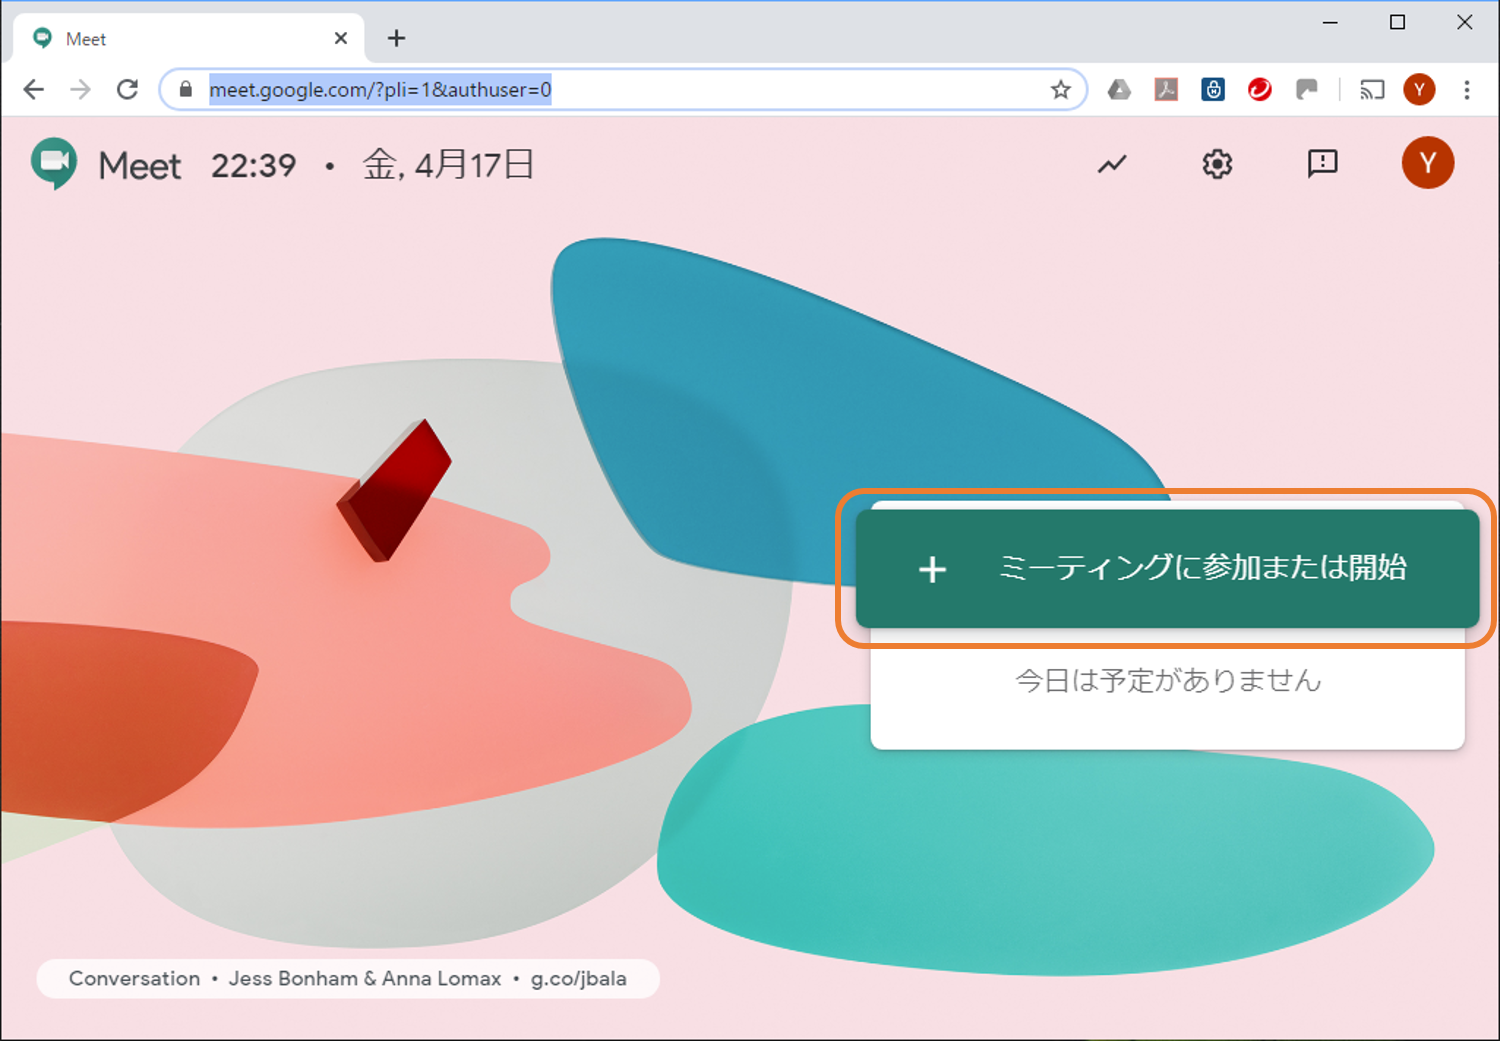Go back with browser back arrow
The height and width of the screenshot is (1041, 1500).
click(x=34, y=90)
